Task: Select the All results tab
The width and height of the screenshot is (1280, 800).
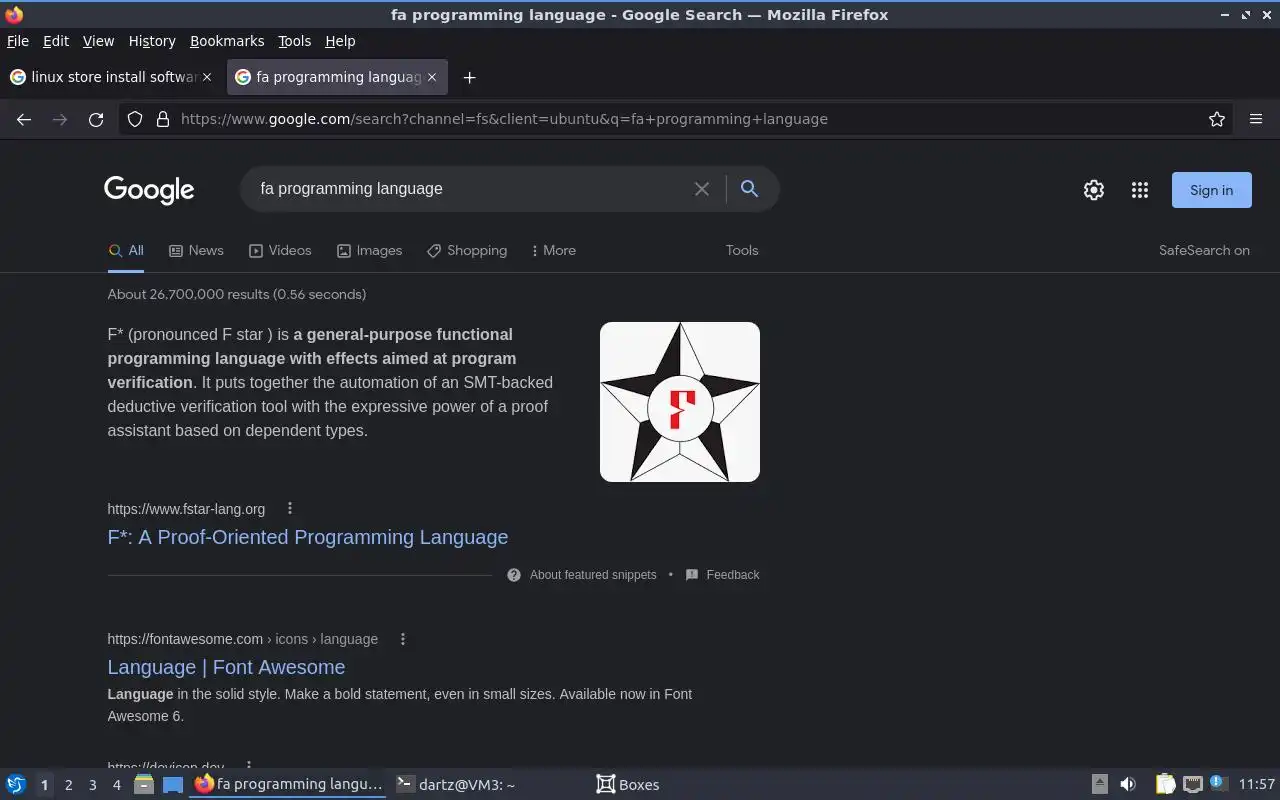Action: click(126, 251)
